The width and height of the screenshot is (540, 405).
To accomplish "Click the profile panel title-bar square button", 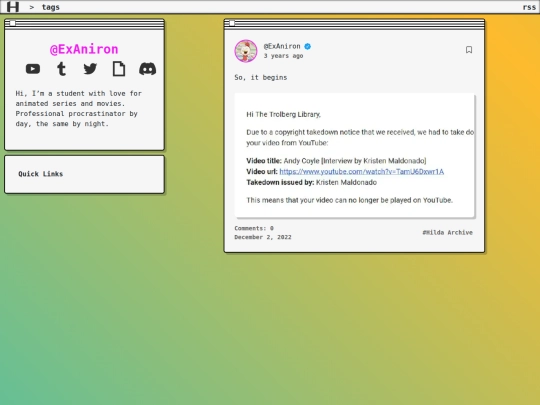I will [x=13, y=23].
